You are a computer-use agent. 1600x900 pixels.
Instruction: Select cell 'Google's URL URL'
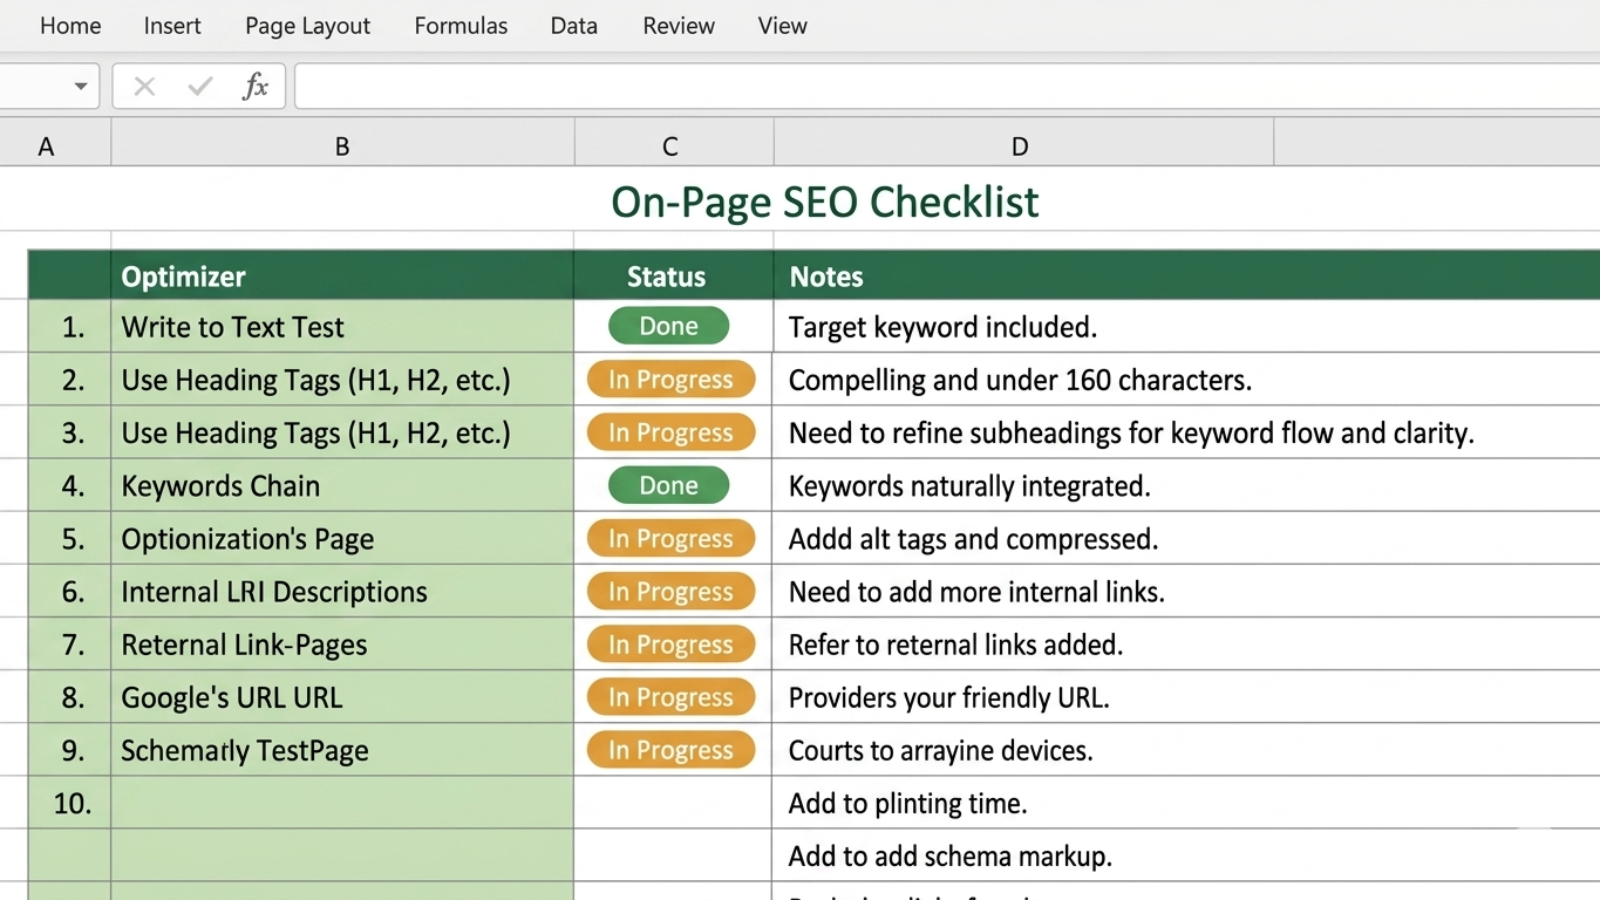click(x=342, y=698)
